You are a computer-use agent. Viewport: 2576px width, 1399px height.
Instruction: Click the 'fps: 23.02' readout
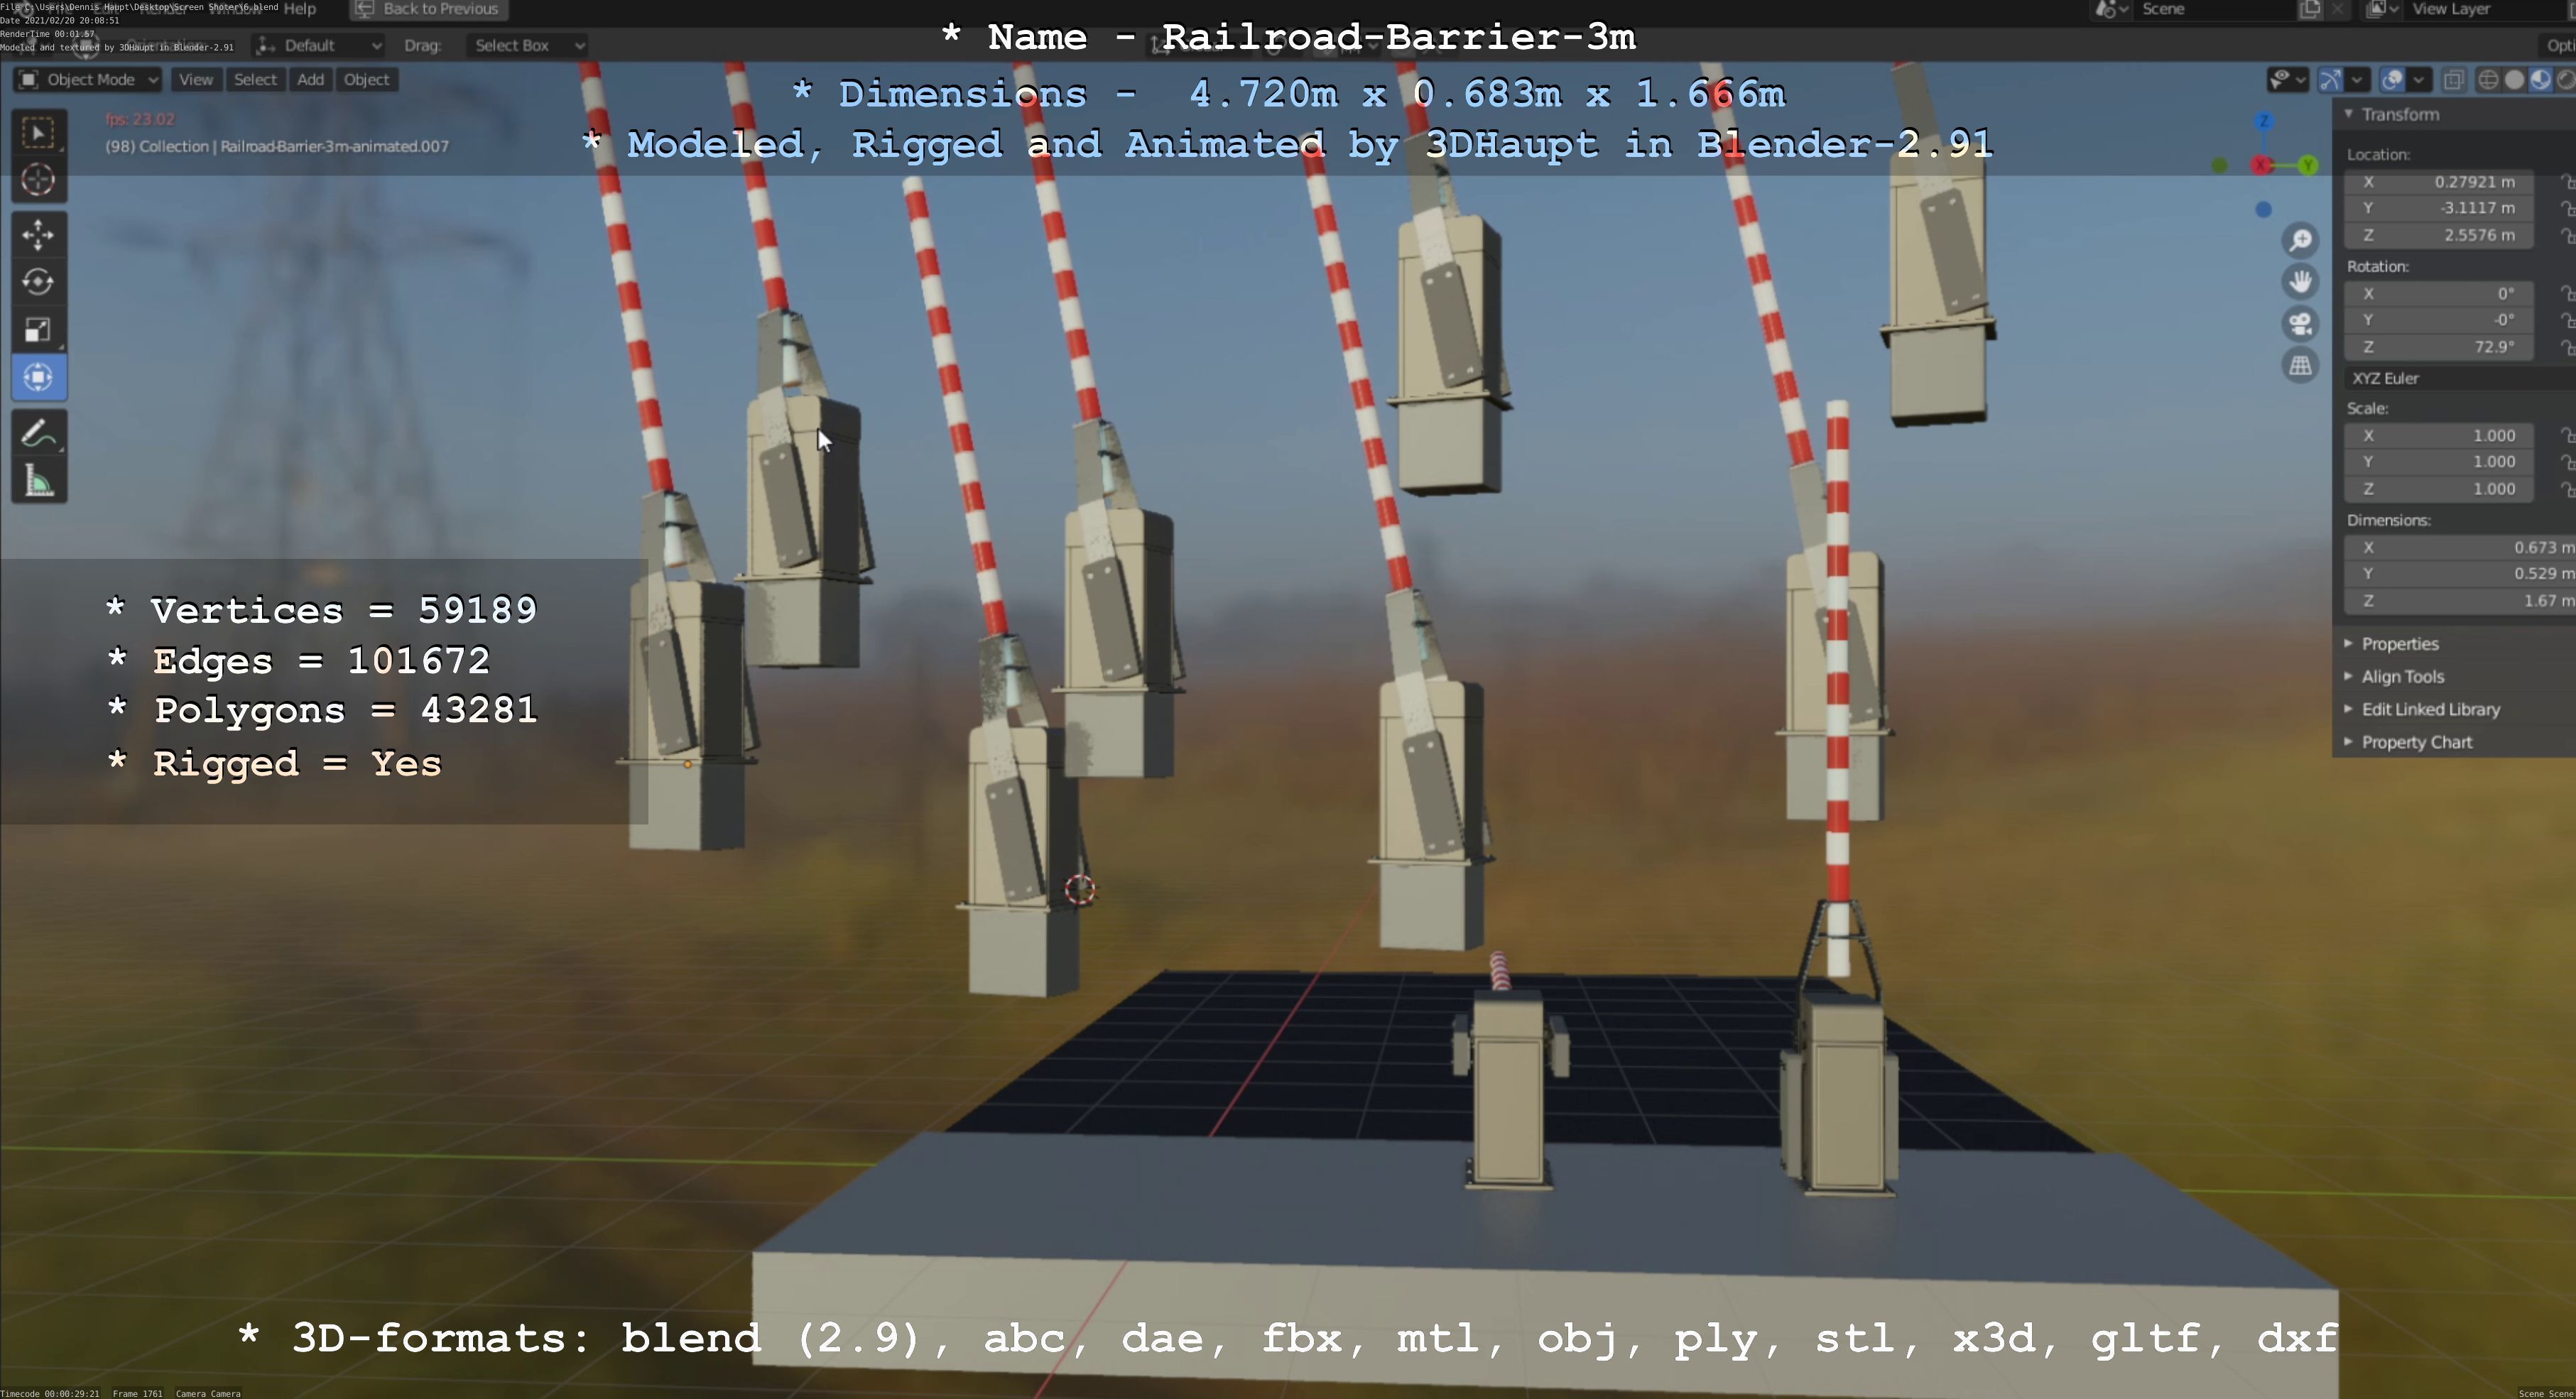point(140,119)
